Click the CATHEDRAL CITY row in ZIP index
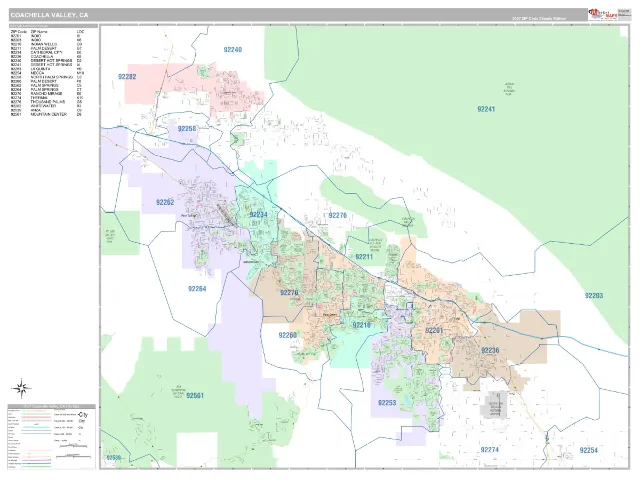The width and height of the screenshot is (640, 480). pos(47,52)
